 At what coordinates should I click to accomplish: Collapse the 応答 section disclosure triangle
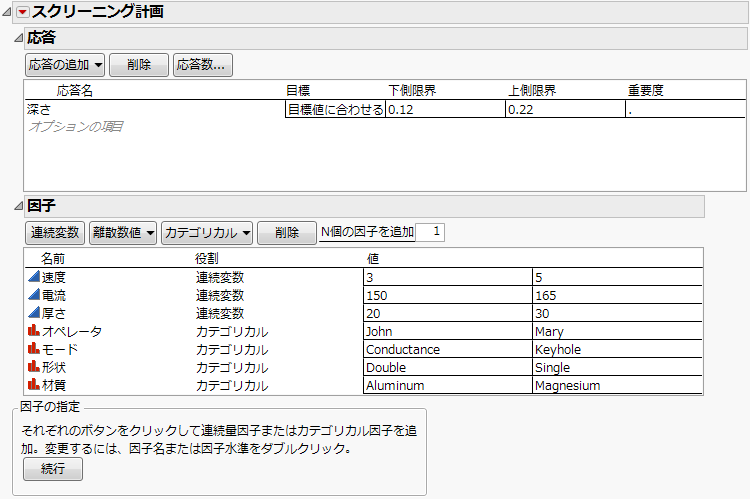point(17,38)
